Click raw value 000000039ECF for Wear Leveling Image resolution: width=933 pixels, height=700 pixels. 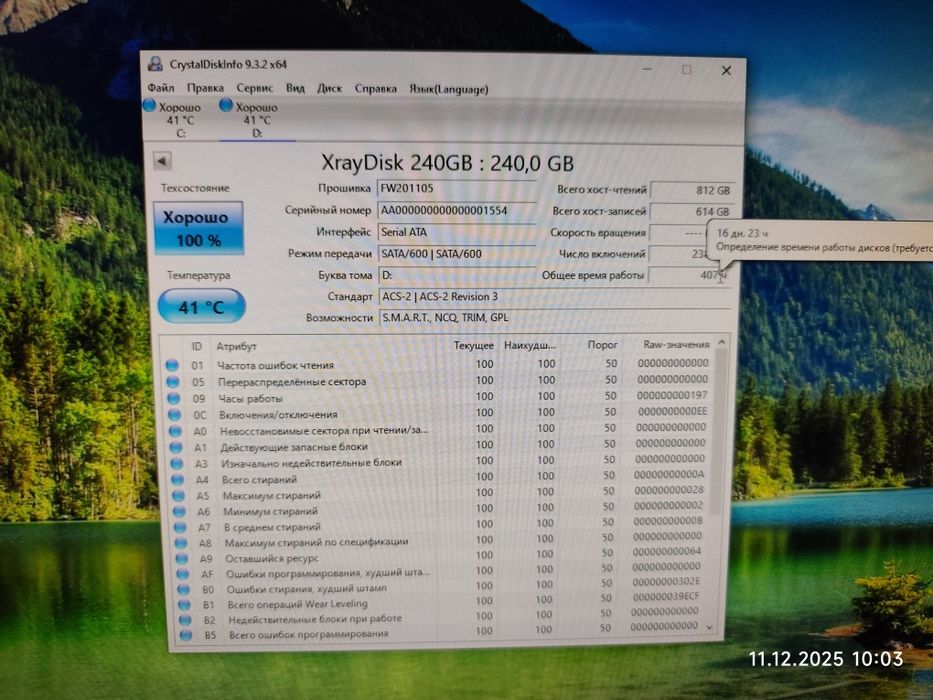(665, 596)
